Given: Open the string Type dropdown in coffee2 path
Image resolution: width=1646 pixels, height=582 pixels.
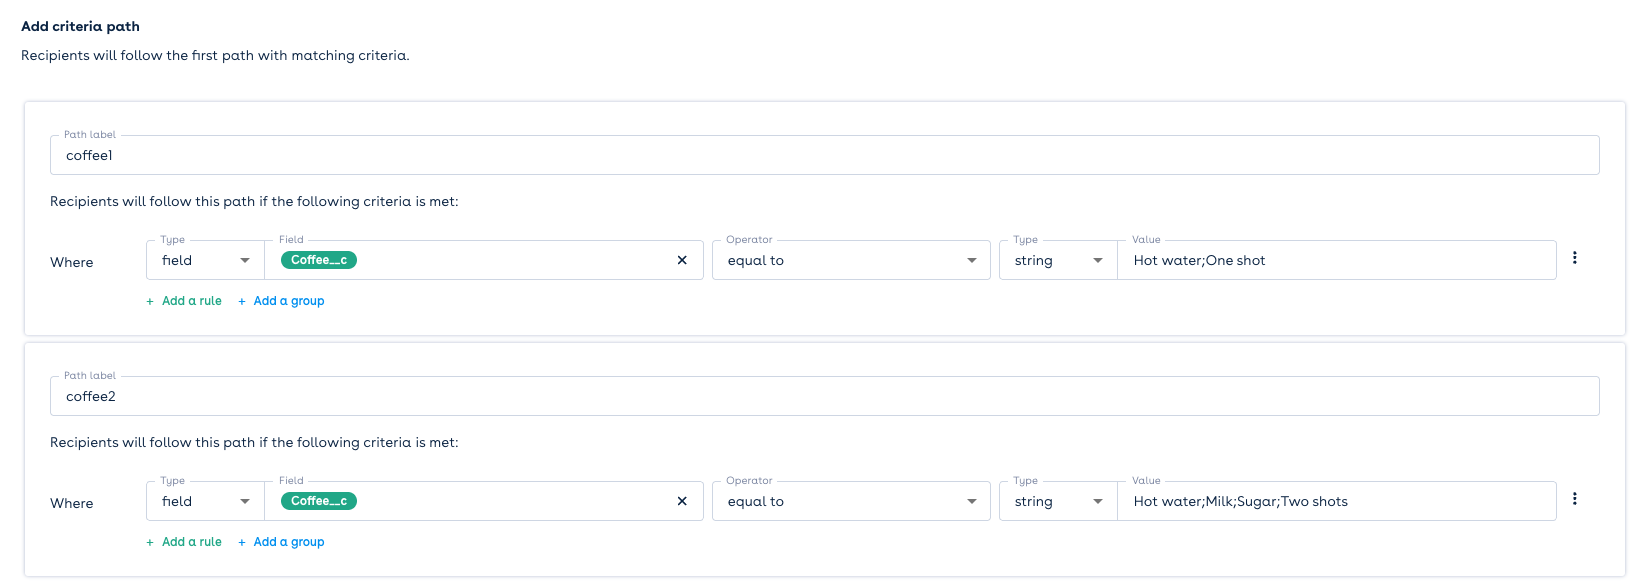Looking at the screenshot, I should 1058,501.
